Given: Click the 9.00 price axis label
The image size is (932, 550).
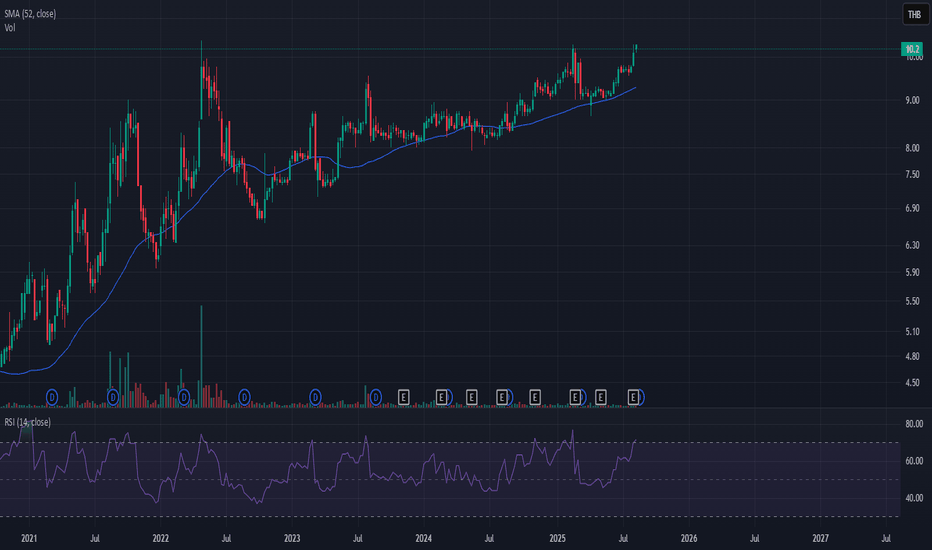Looking at the screenshot, I should [x=912, y=100].
